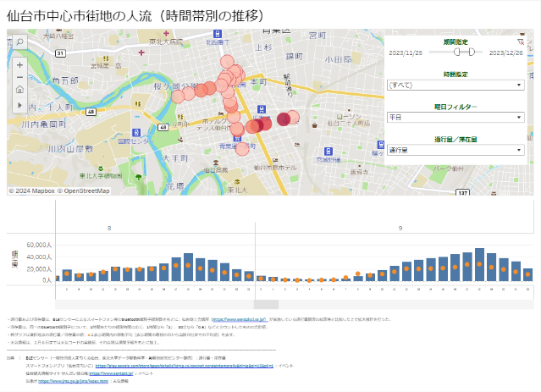
Task: Open the weather agency source link
Action: pyautogui.click(x=73, y=381)
